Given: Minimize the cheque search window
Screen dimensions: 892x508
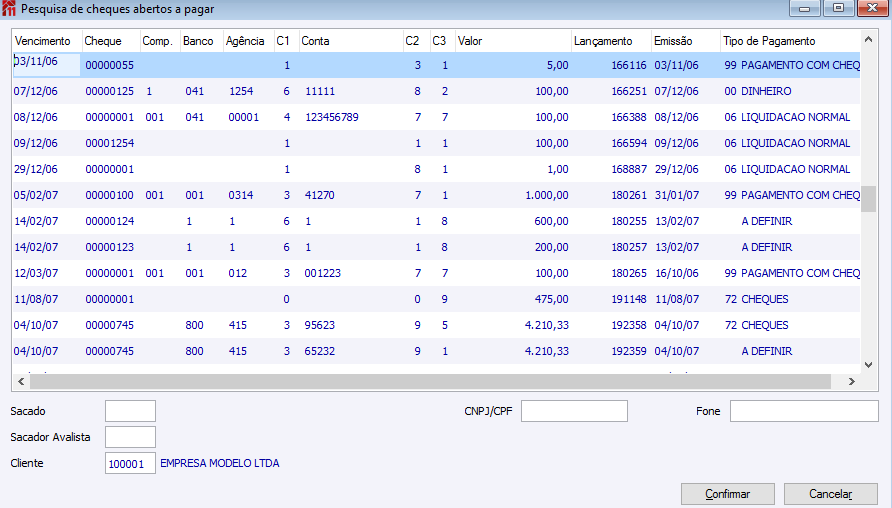Looking at the screenshot, I should click(x=804, y=8).
